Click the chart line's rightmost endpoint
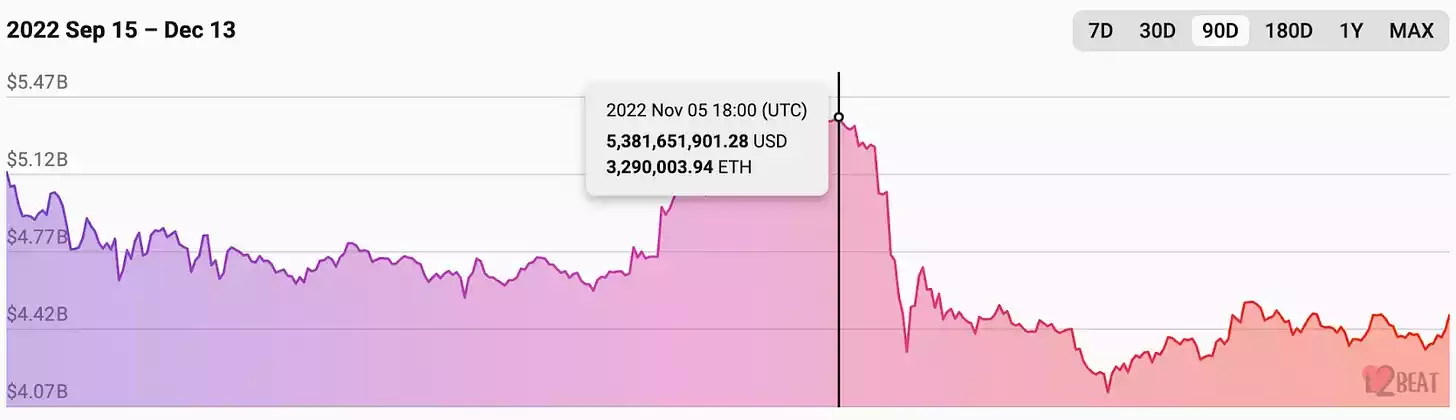Image resolution: width=1456 pixels, height=420 pixels. pos(1448,315)
